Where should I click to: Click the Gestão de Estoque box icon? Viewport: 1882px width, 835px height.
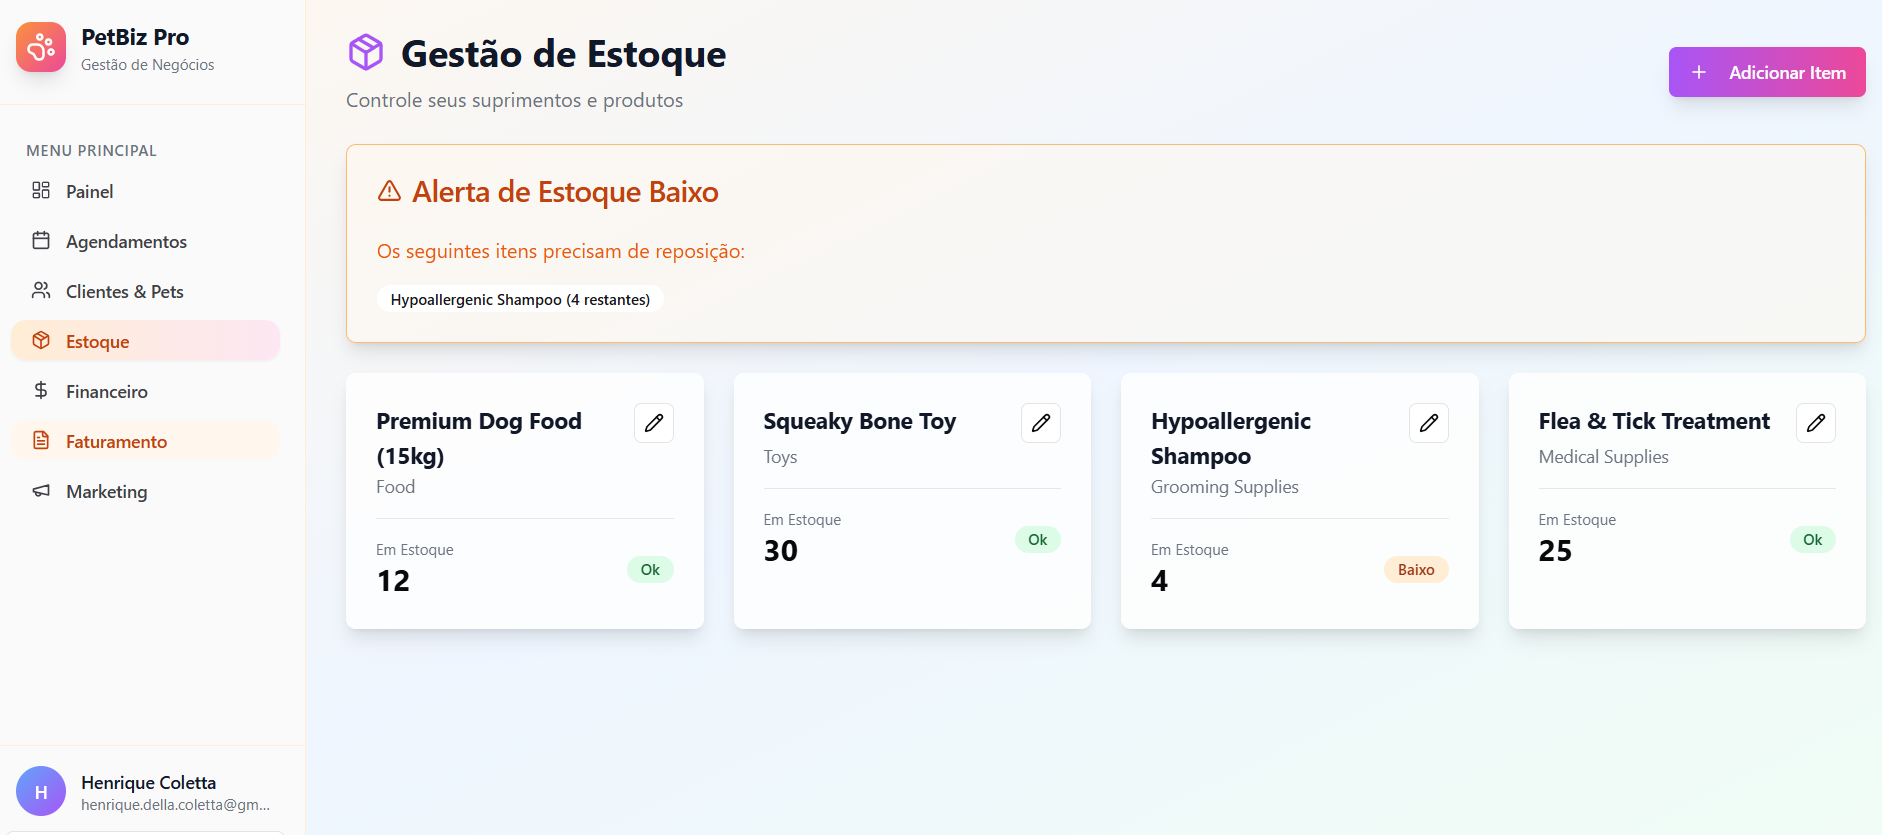tap(366, 52)
